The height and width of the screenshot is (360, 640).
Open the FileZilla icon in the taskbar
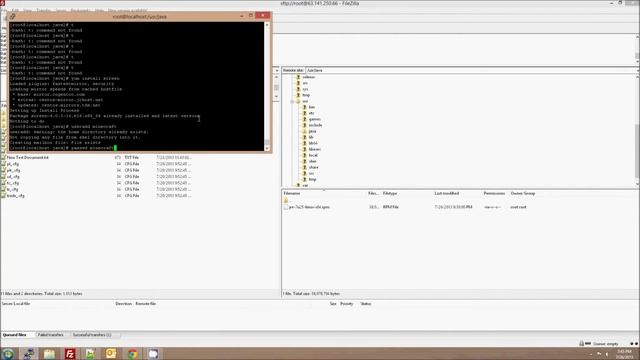coord(70,353)
